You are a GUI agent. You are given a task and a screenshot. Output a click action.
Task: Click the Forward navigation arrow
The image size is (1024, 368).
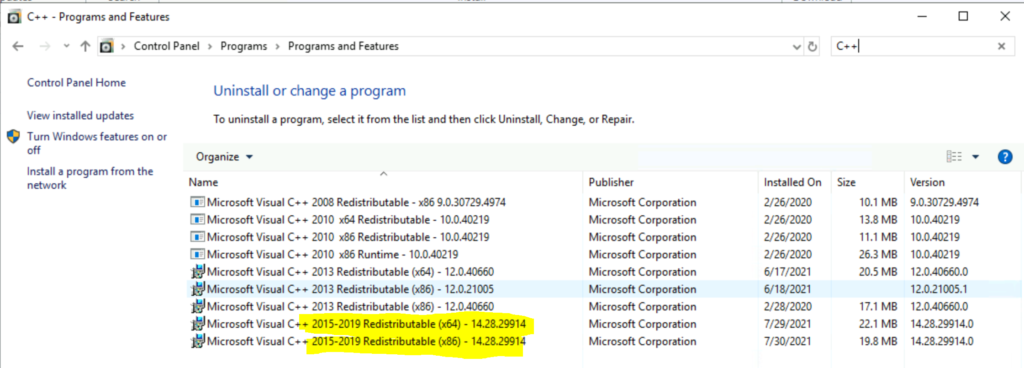point(44,46)
